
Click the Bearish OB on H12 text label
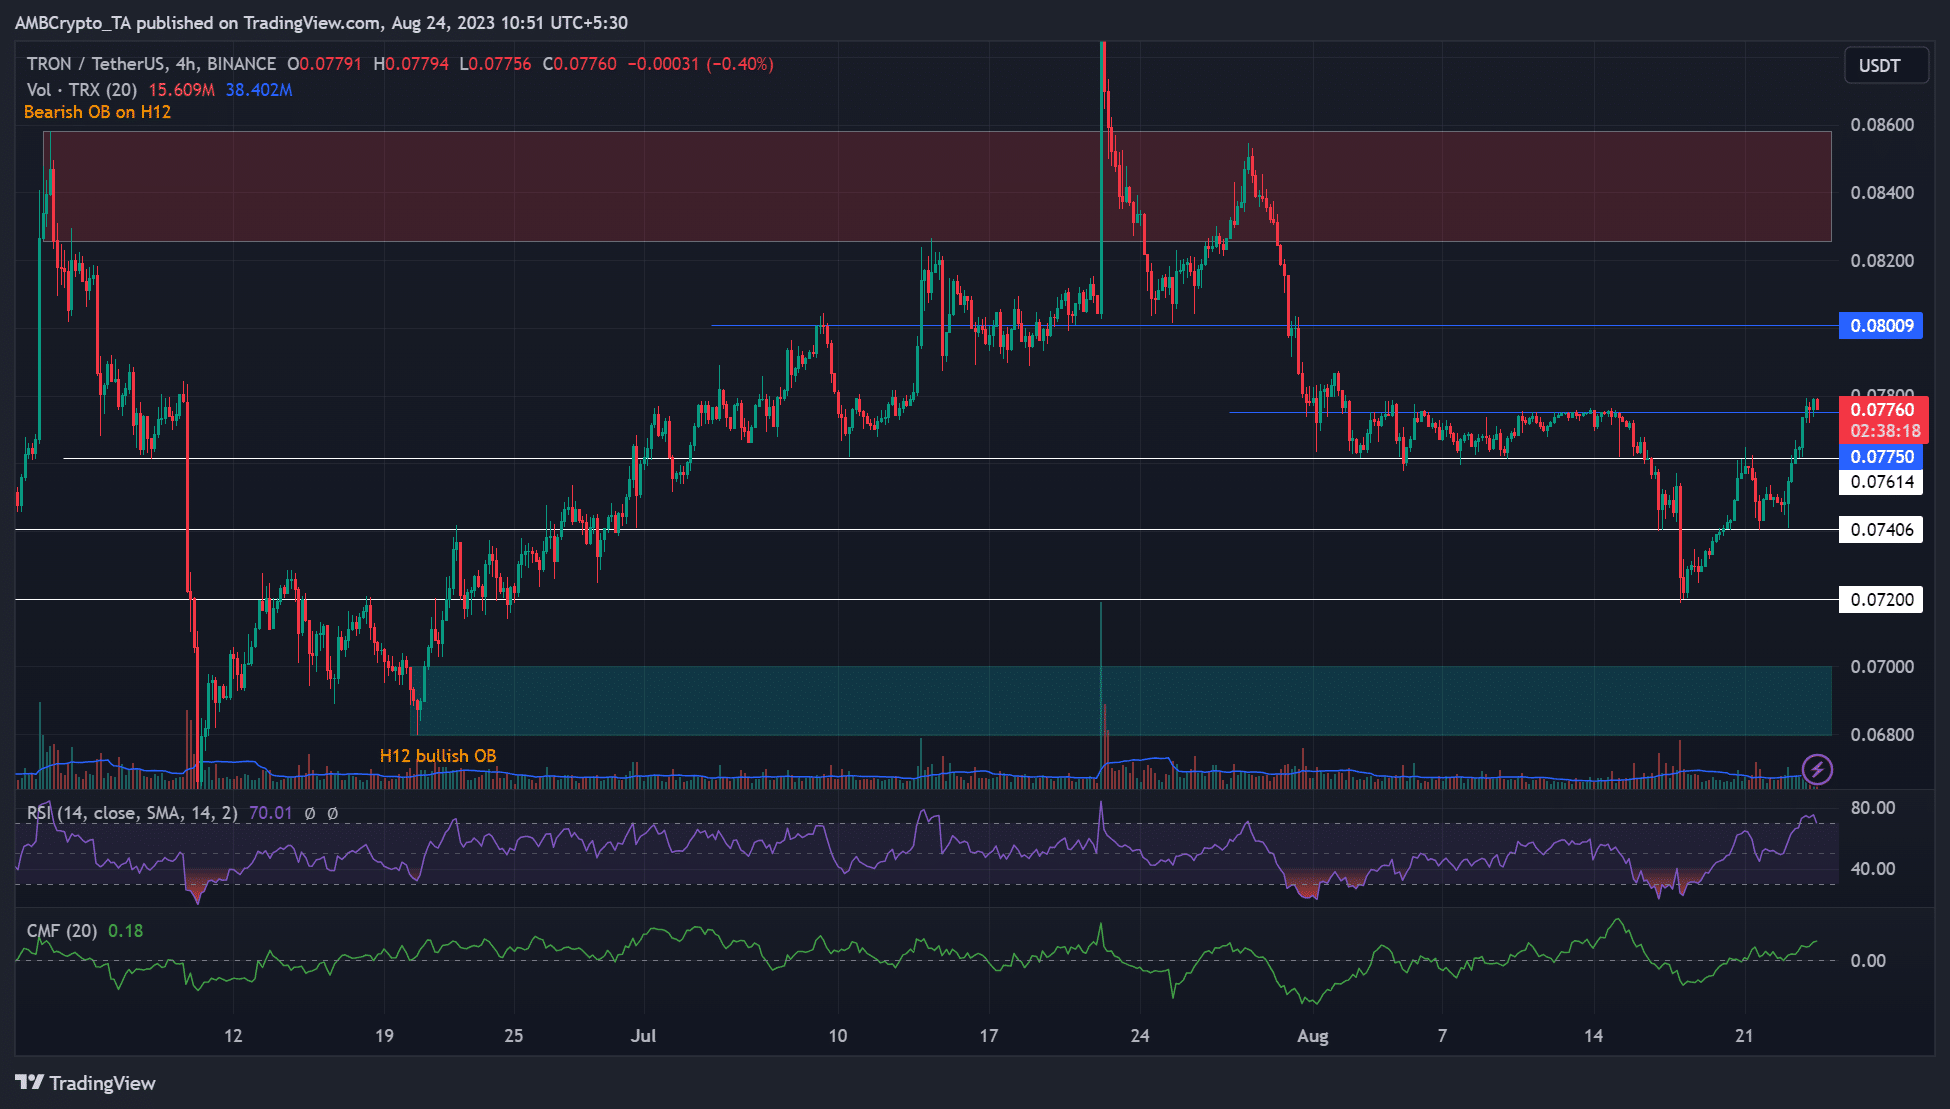tap(97, 112)
